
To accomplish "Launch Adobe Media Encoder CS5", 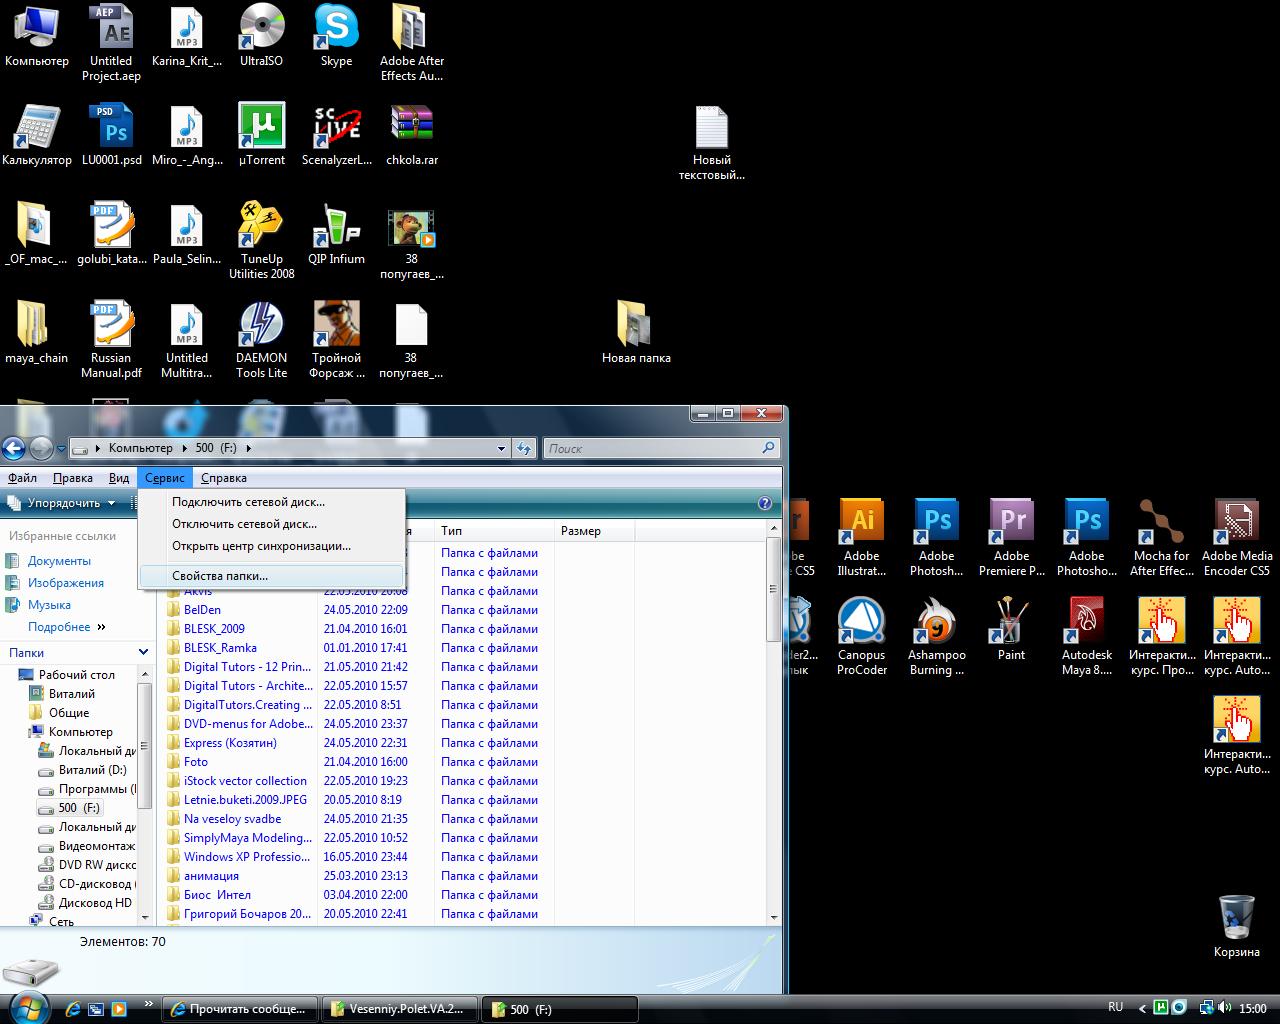I will pyautogui.click(x=1237, y=538).
